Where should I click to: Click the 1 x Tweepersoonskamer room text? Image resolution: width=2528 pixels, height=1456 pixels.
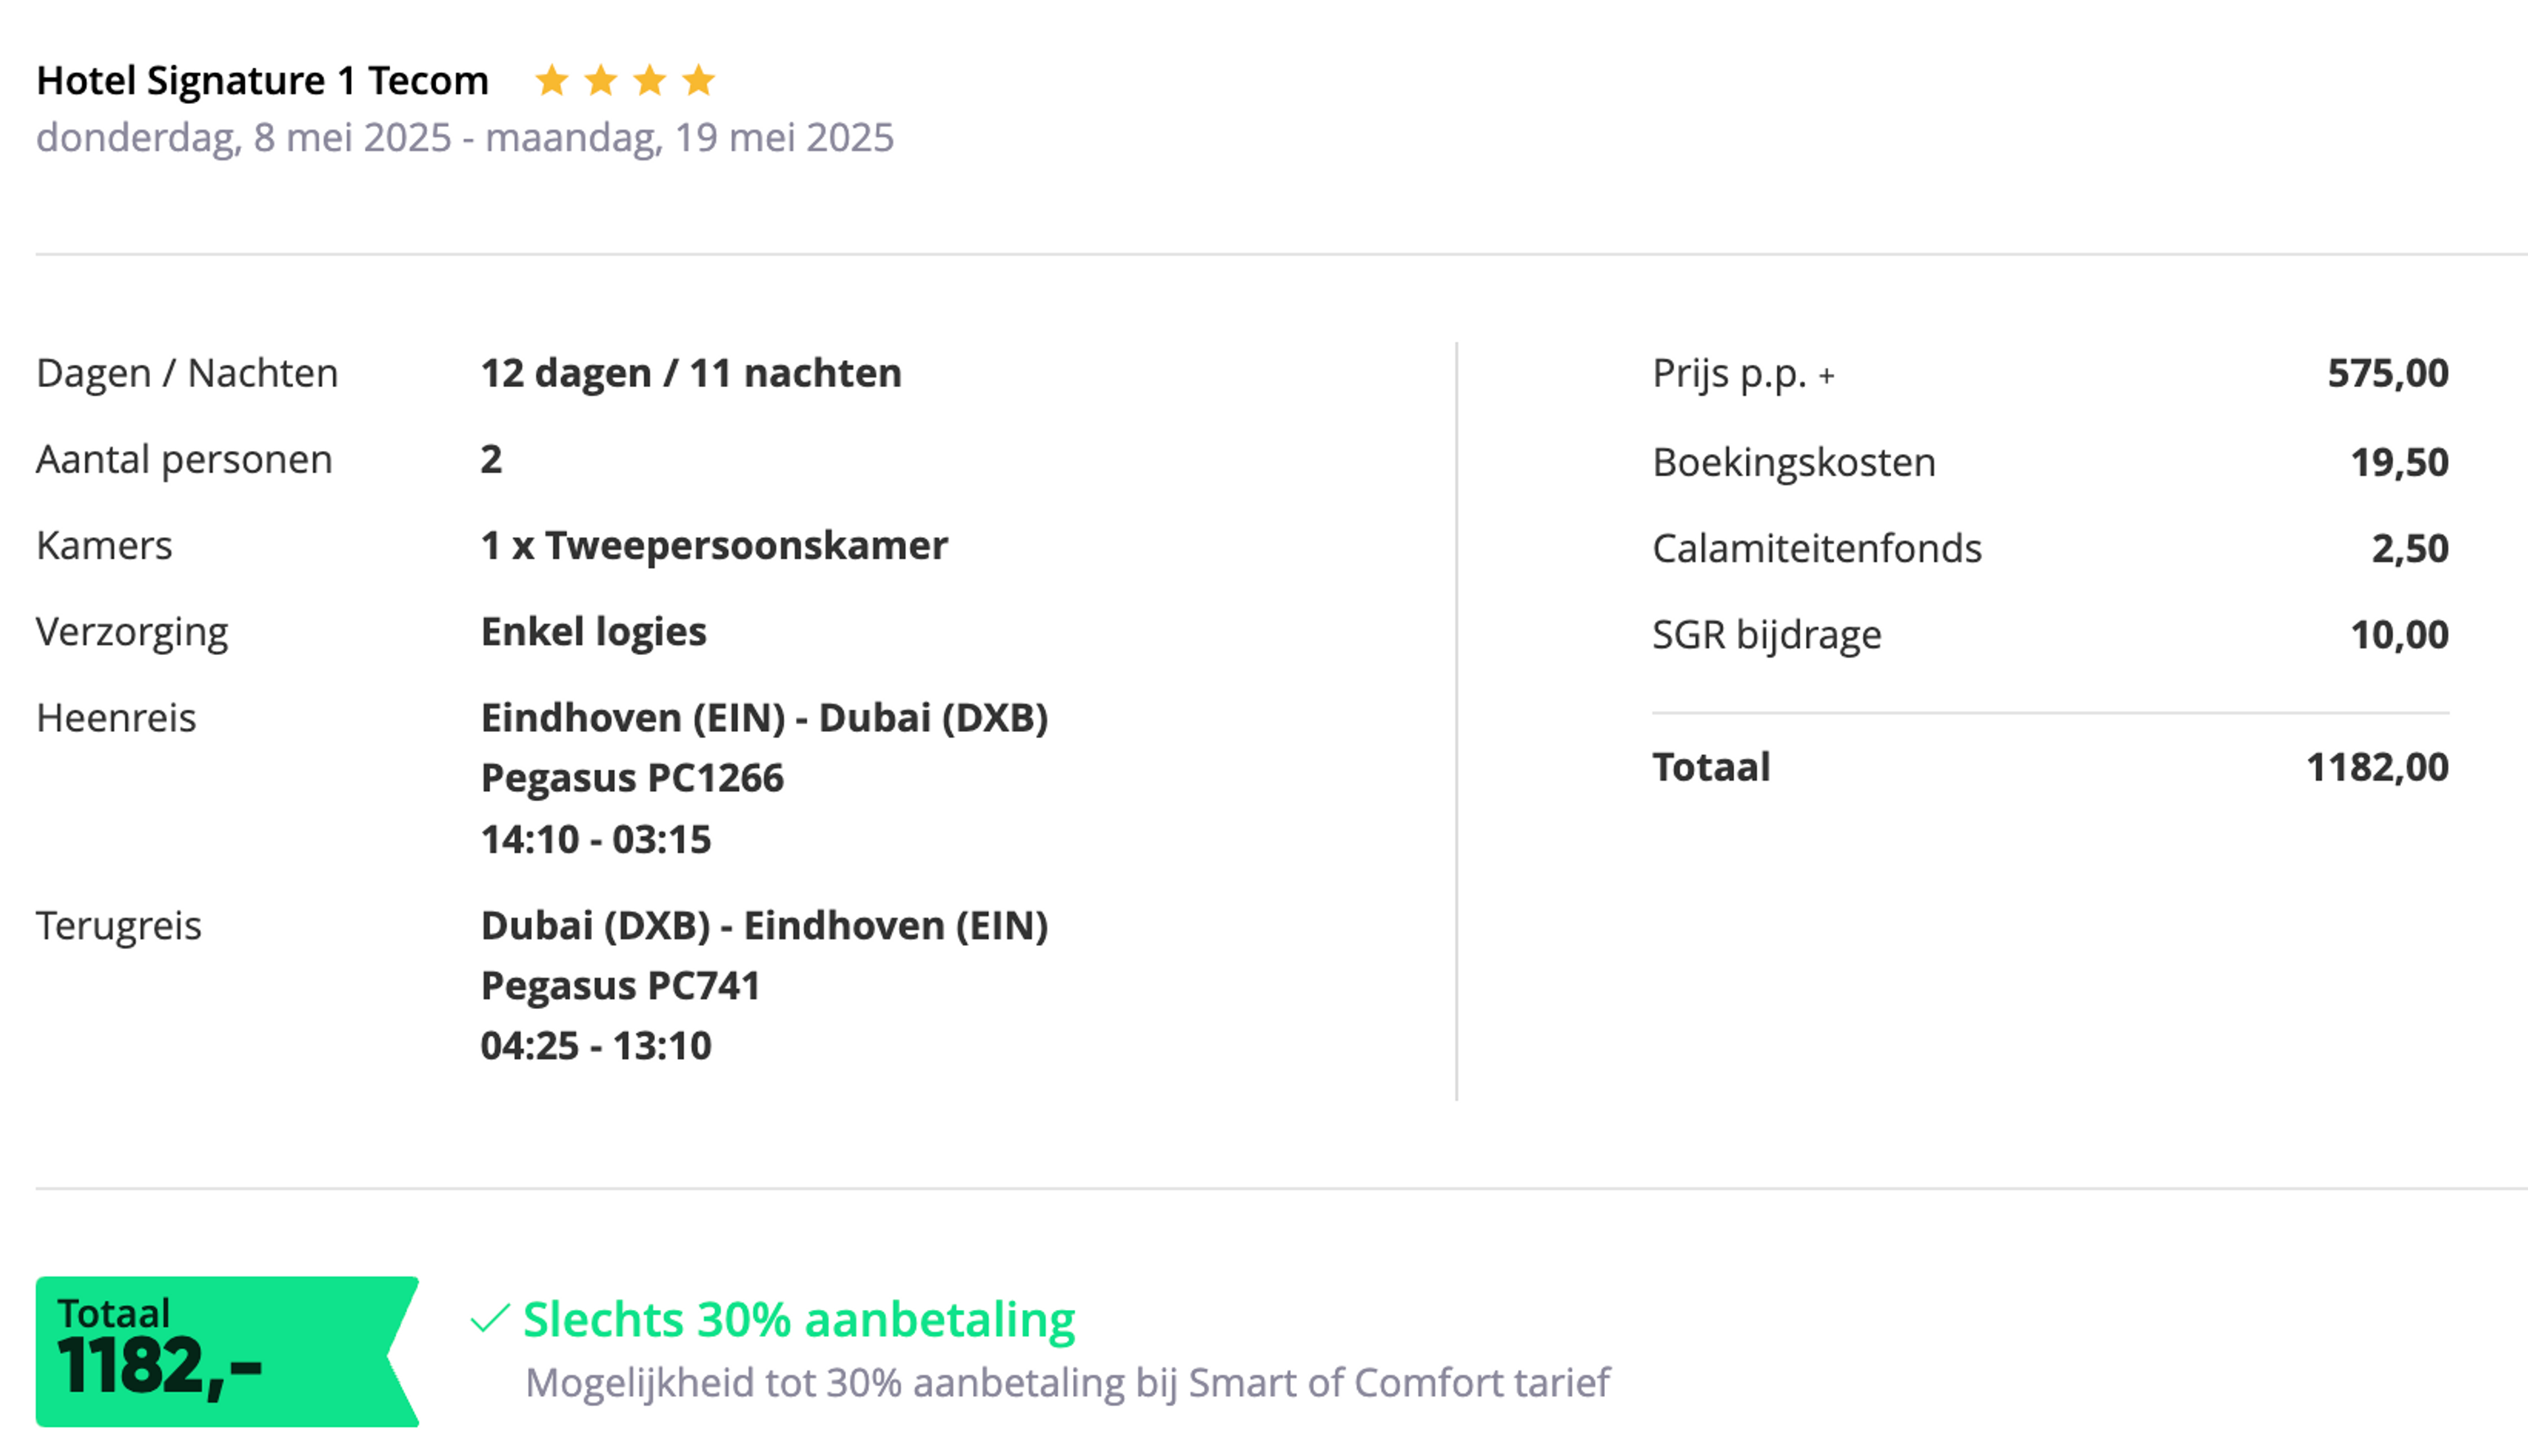tap(714, 546)
